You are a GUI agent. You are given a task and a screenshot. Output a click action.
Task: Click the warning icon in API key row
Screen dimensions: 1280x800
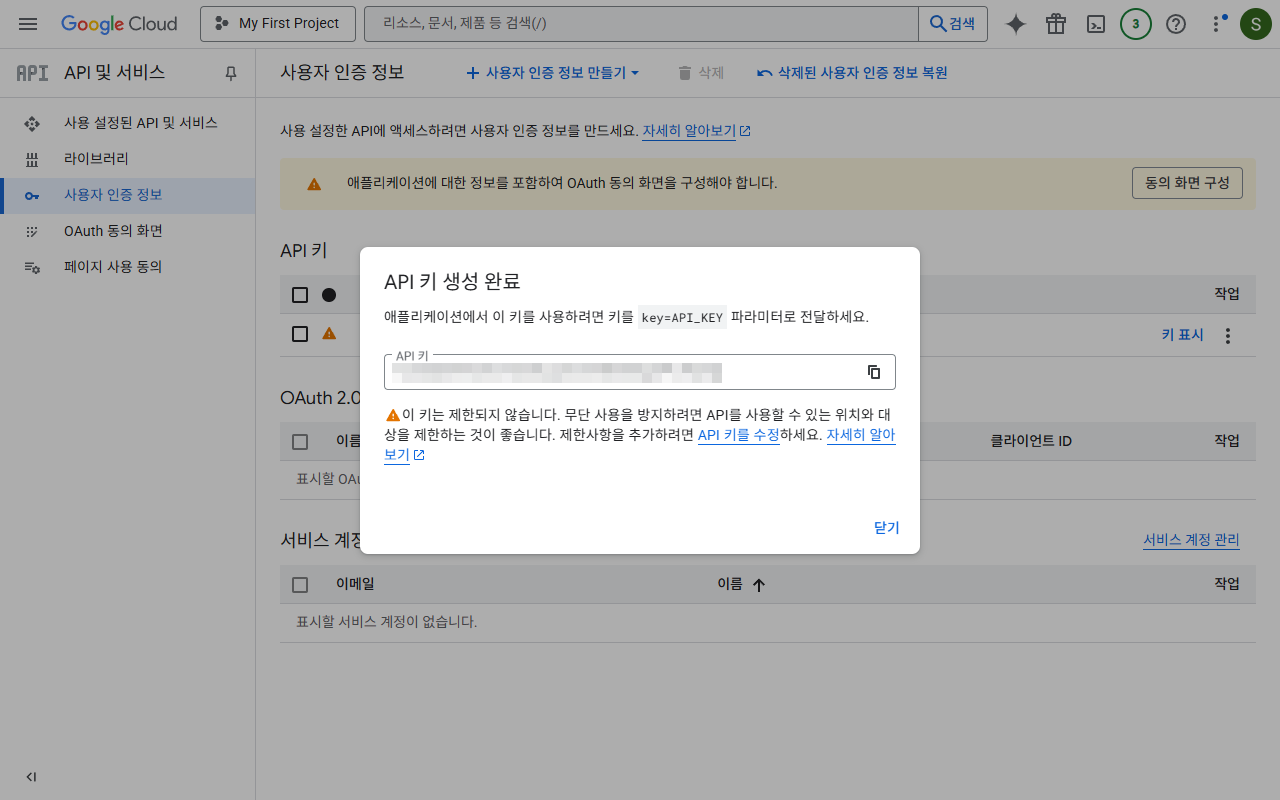coord(329,334)
